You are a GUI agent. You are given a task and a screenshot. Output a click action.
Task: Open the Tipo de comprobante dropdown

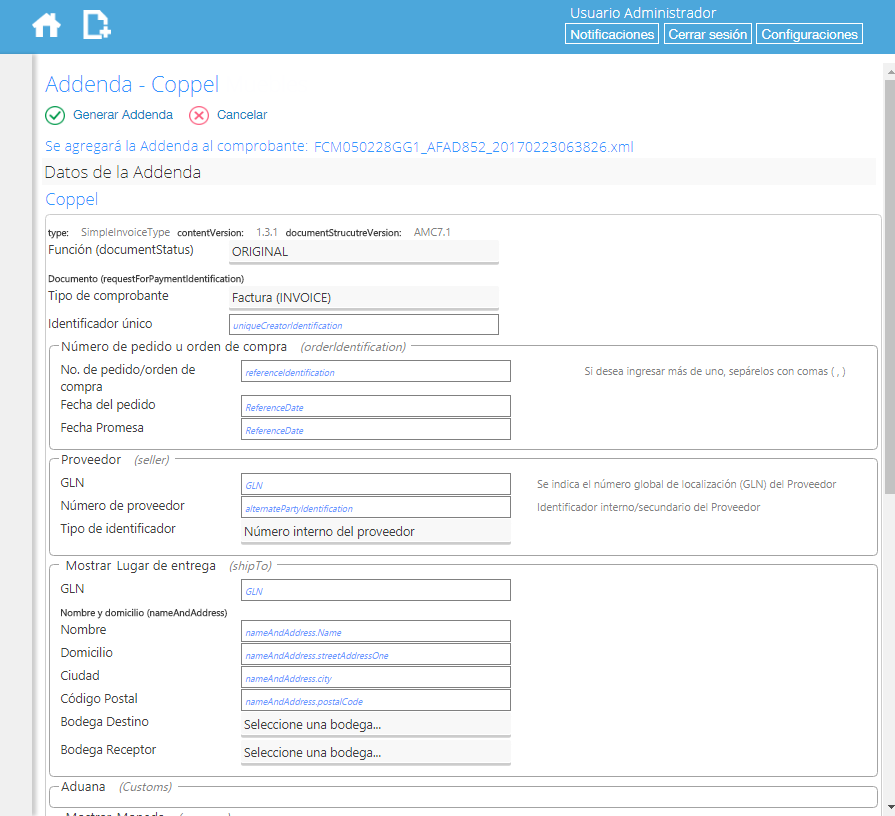(364, 298)
